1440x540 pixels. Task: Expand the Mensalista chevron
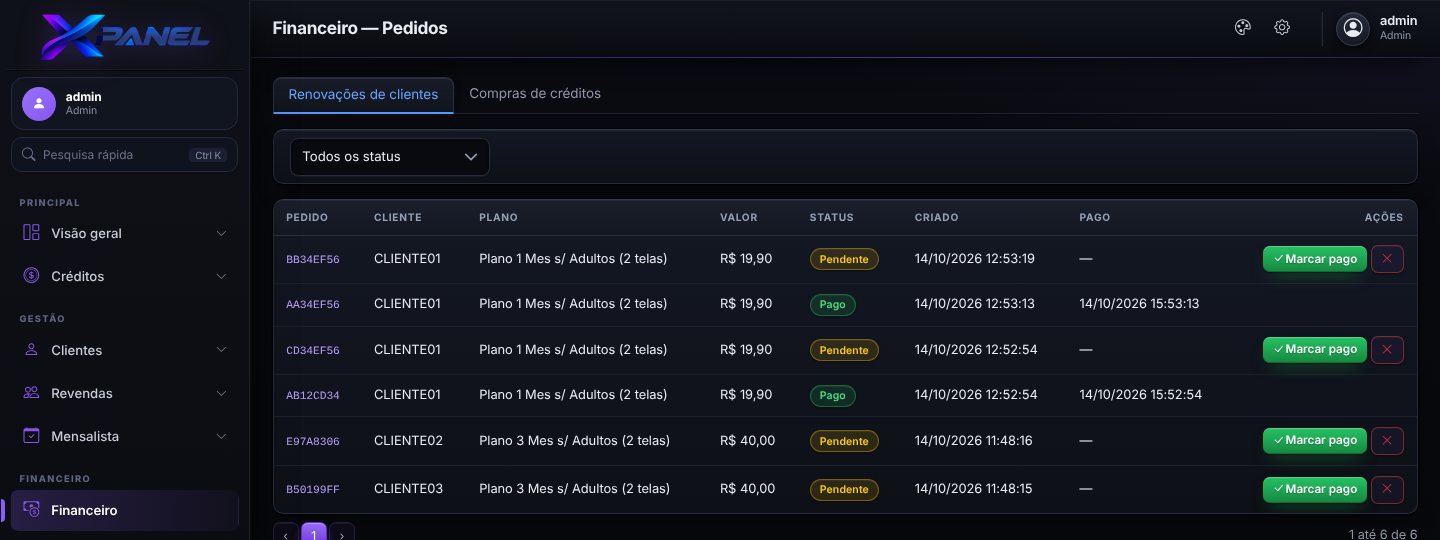click(221, 436)
